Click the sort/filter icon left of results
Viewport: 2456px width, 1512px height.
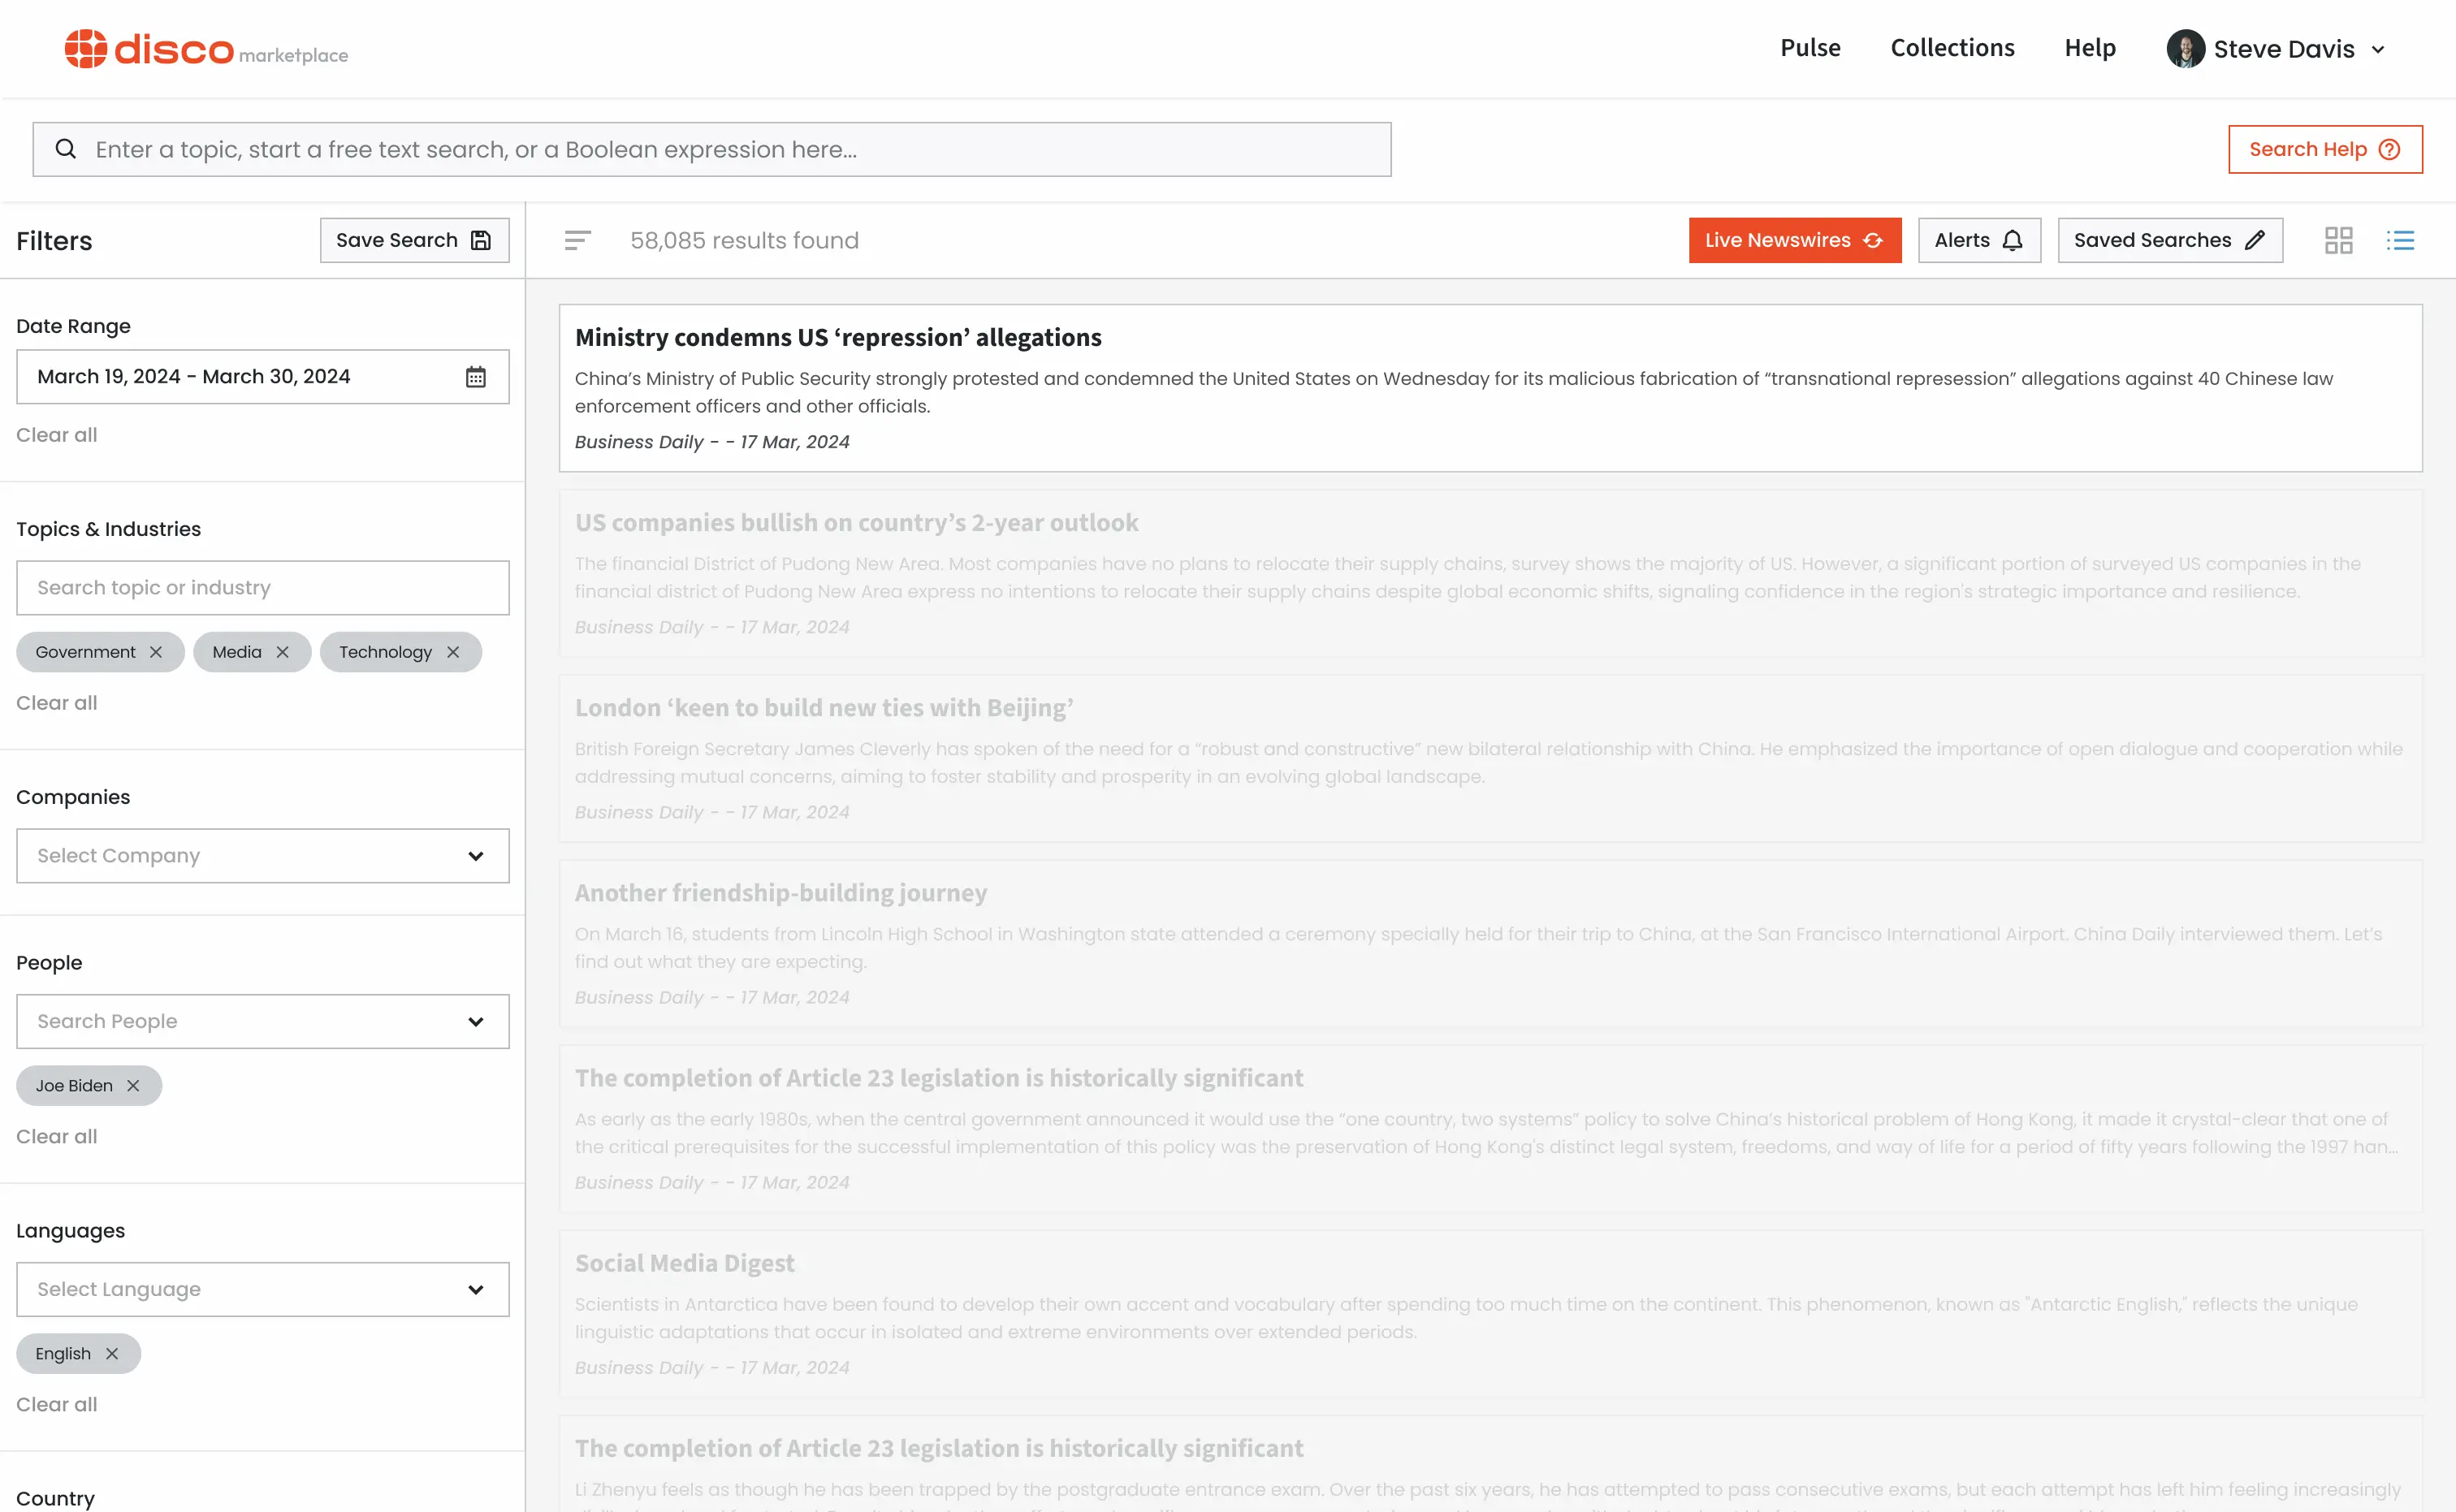(579, 240)
